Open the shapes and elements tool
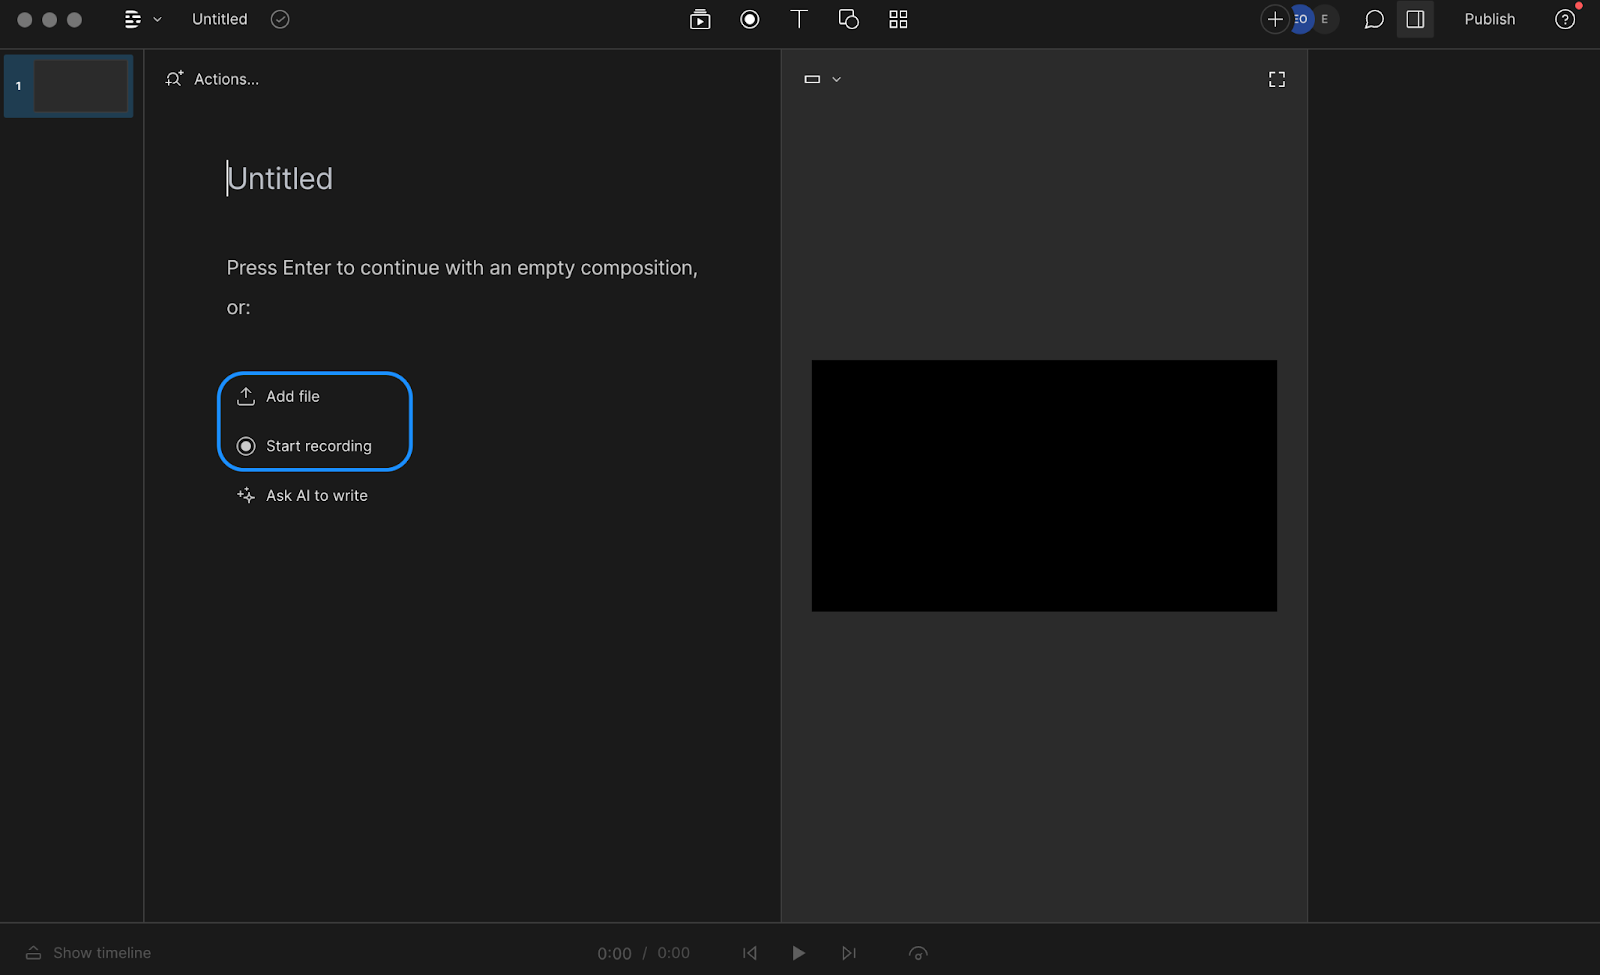 click(x=848, y=19)
